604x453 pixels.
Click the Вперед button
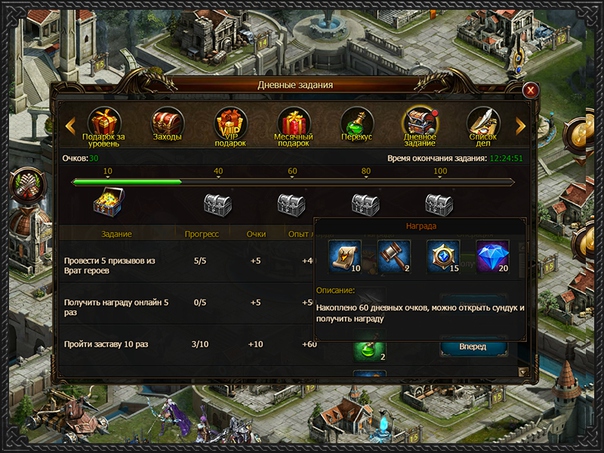[473, 347]
